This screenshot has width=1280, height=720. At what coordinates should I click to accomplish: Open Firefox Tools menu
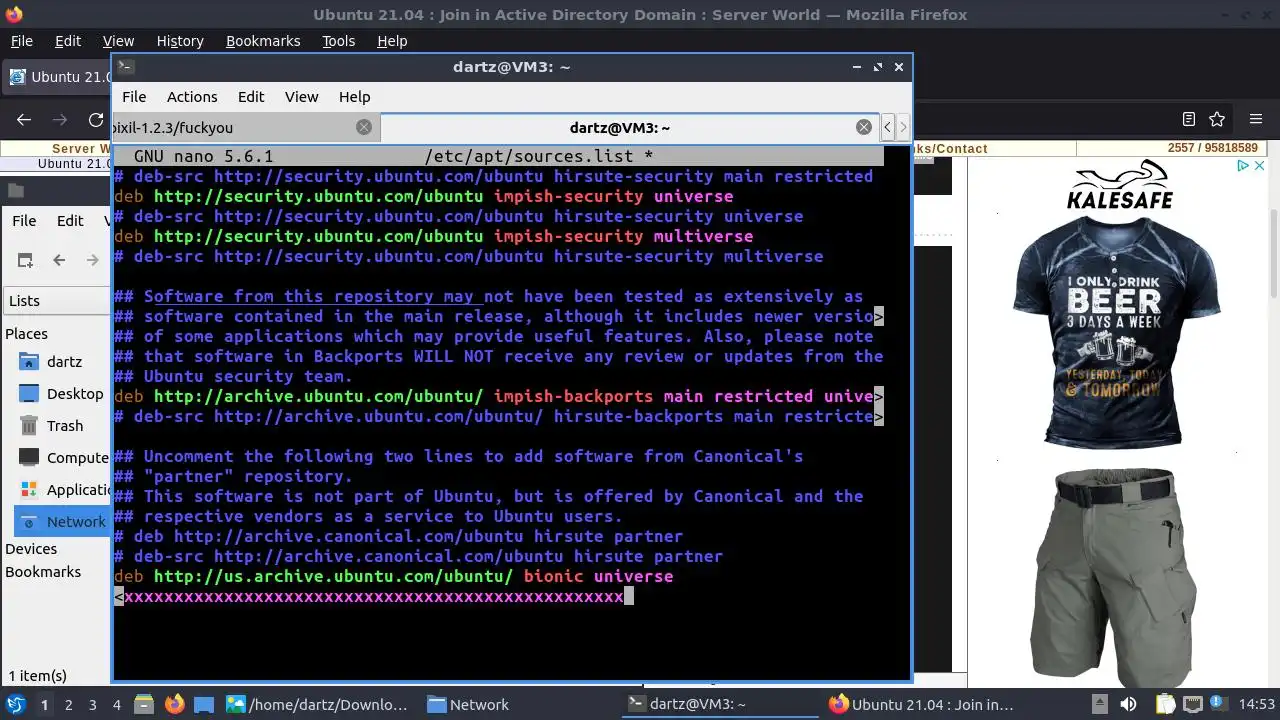coord(338,41)
